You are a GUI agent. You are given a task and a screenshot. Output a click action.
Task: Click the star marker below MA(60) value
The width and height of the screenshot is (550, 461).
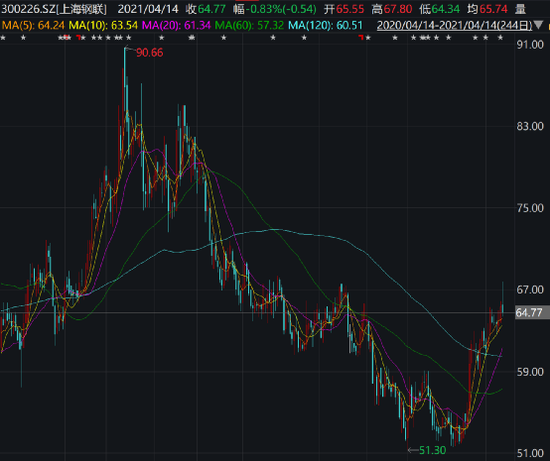point(273,38)
